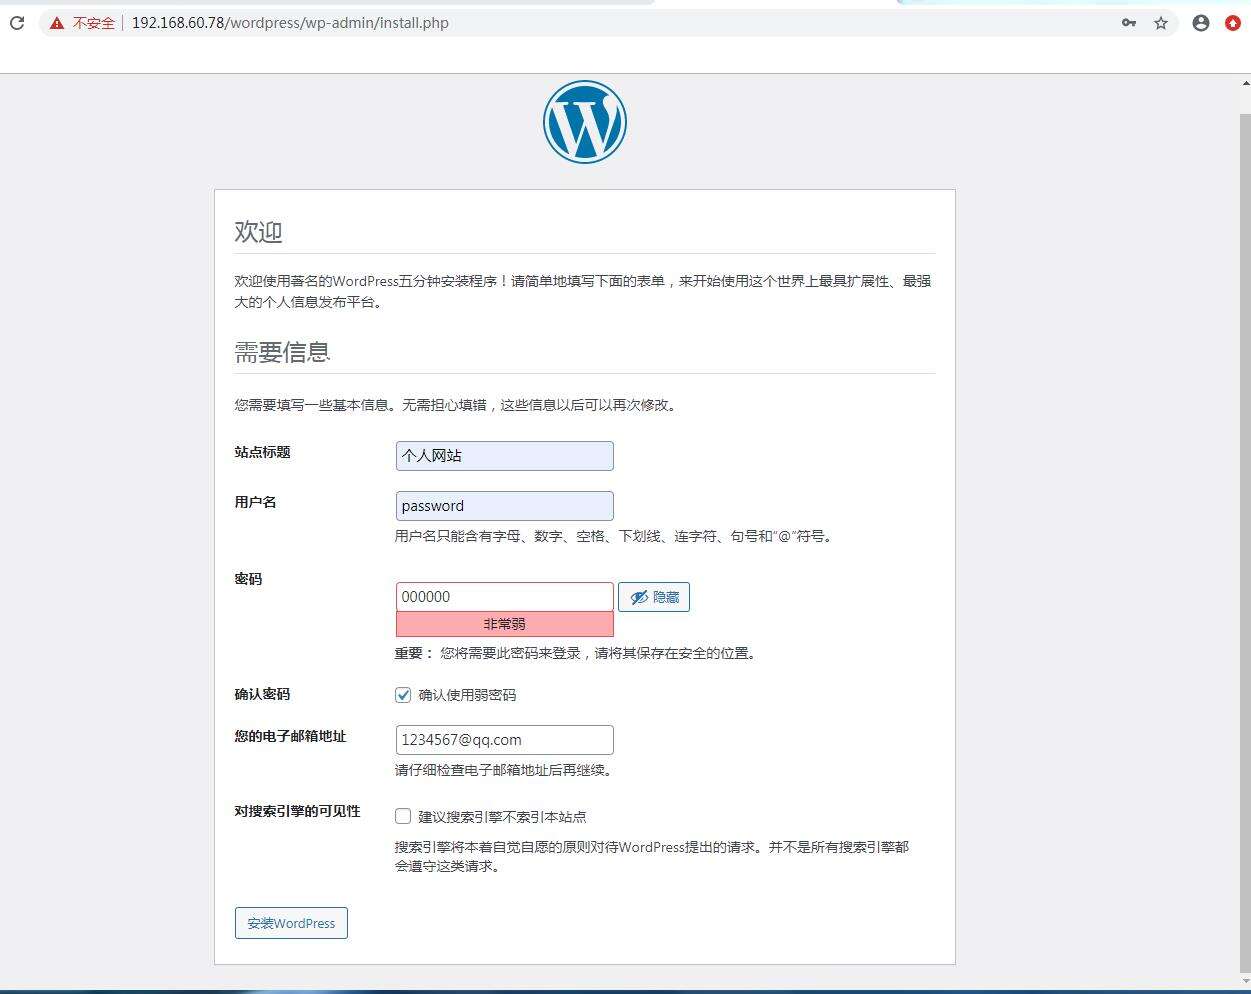Viewport: 1251px width, 994px height.
Task: Focus the site title field "个人网站"
Action: tap(505, 456)
